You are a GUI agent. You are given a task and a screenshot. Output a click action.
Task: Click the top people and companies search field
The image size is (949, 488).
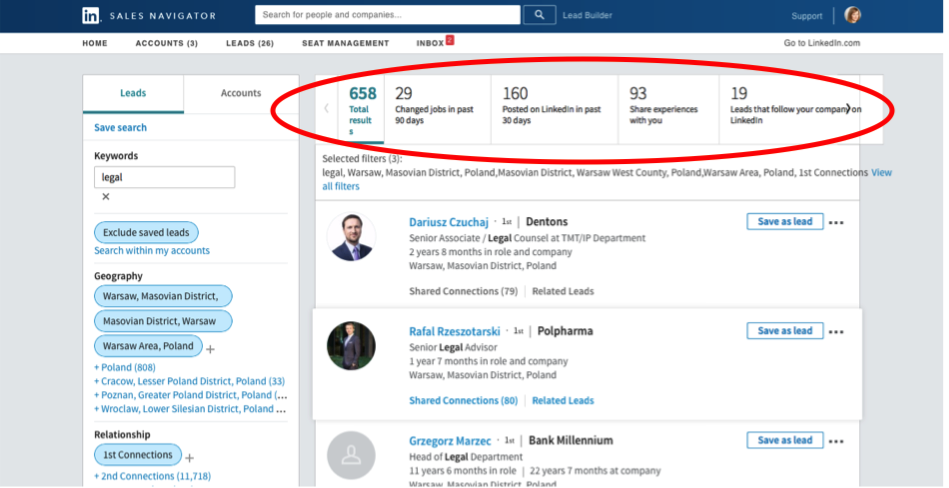pyautogui.click(x=387, y=15)
